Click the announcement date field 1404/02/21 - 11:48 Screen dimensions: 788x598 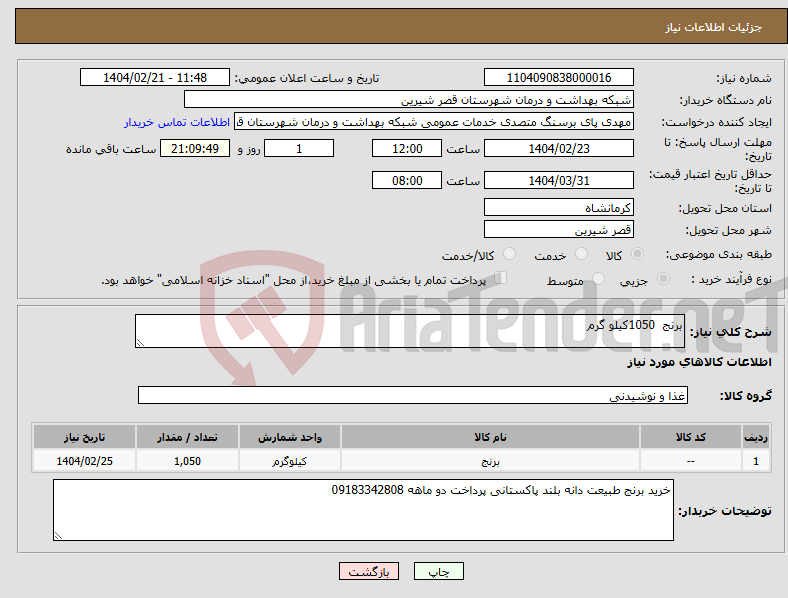coord(155,77)
